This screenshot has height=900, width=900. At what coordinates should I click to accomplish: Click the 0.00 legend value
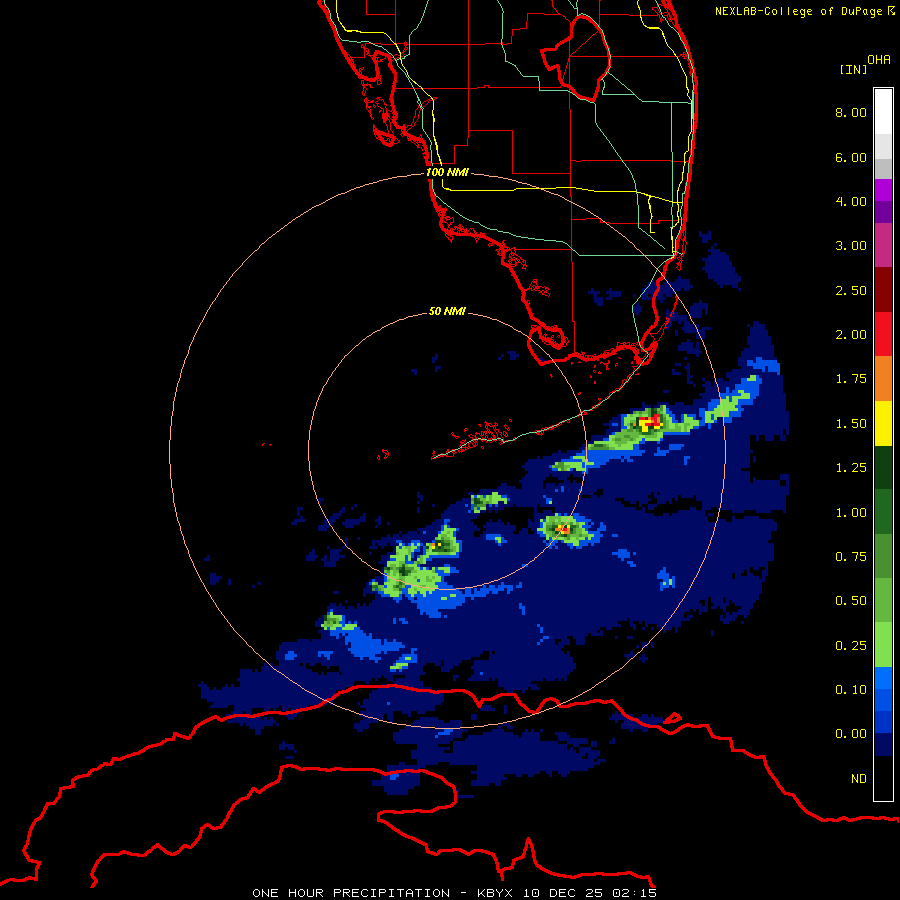851,734
